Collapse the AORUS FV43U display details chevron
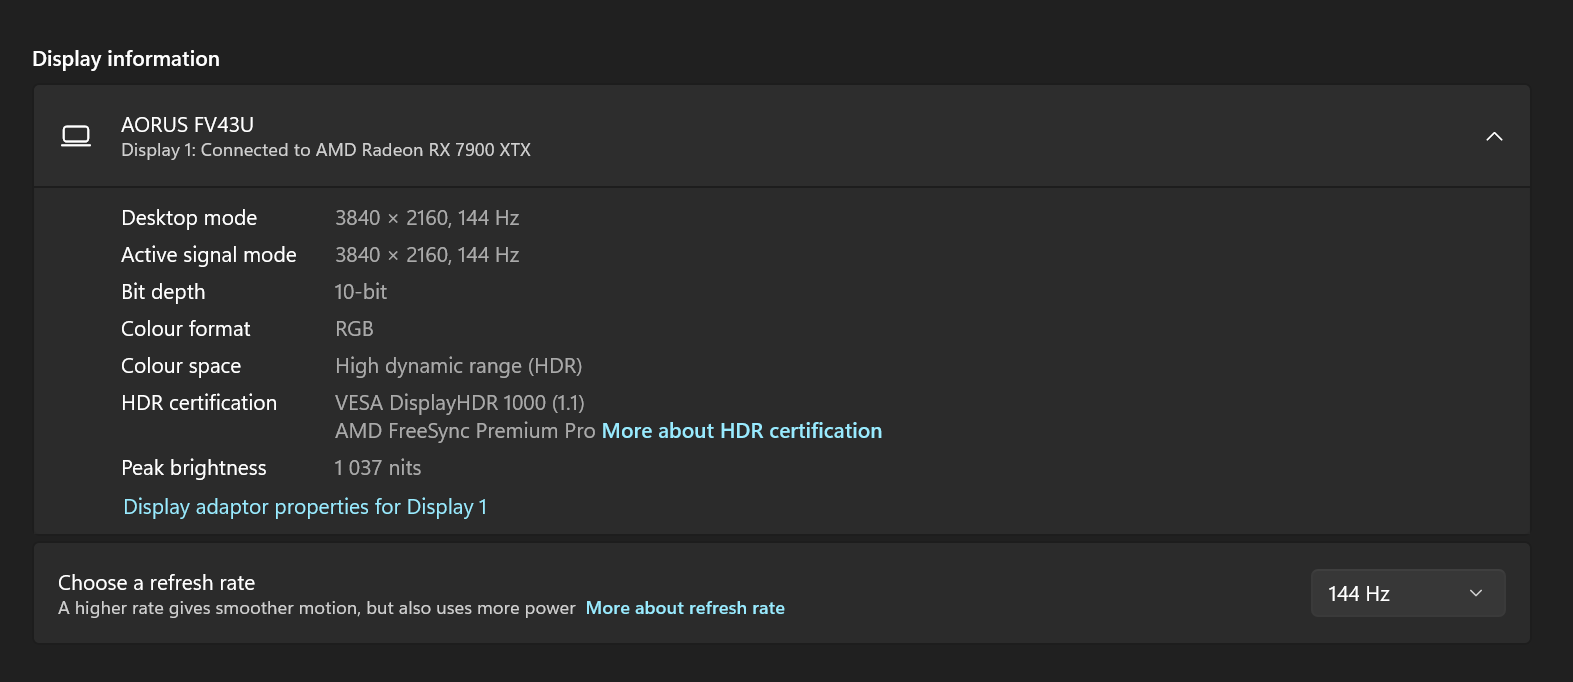Image resolution: width=1573 pixels, height=682 pixels. (x=1494, y=137)
